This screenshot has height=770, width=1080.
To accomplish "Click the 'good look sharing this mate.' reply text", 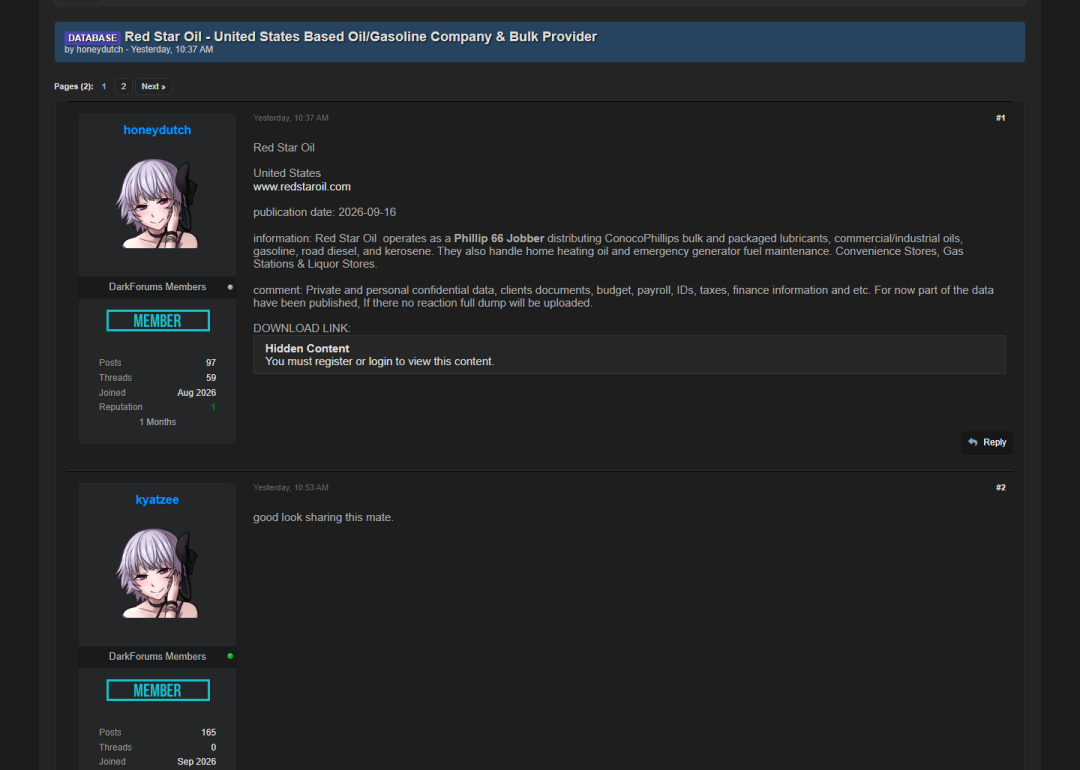I will pyautogui.click(x=323, y=517).
